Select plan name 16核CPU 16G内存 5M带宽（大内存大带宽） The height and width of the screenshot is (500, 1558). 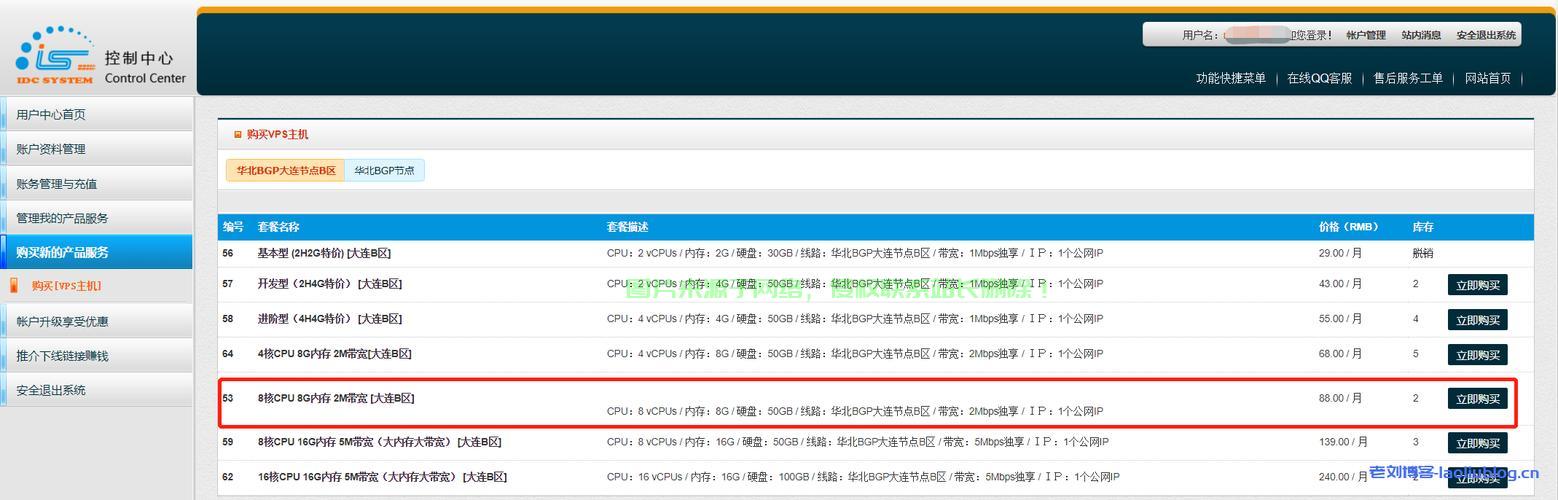[382, 477]
